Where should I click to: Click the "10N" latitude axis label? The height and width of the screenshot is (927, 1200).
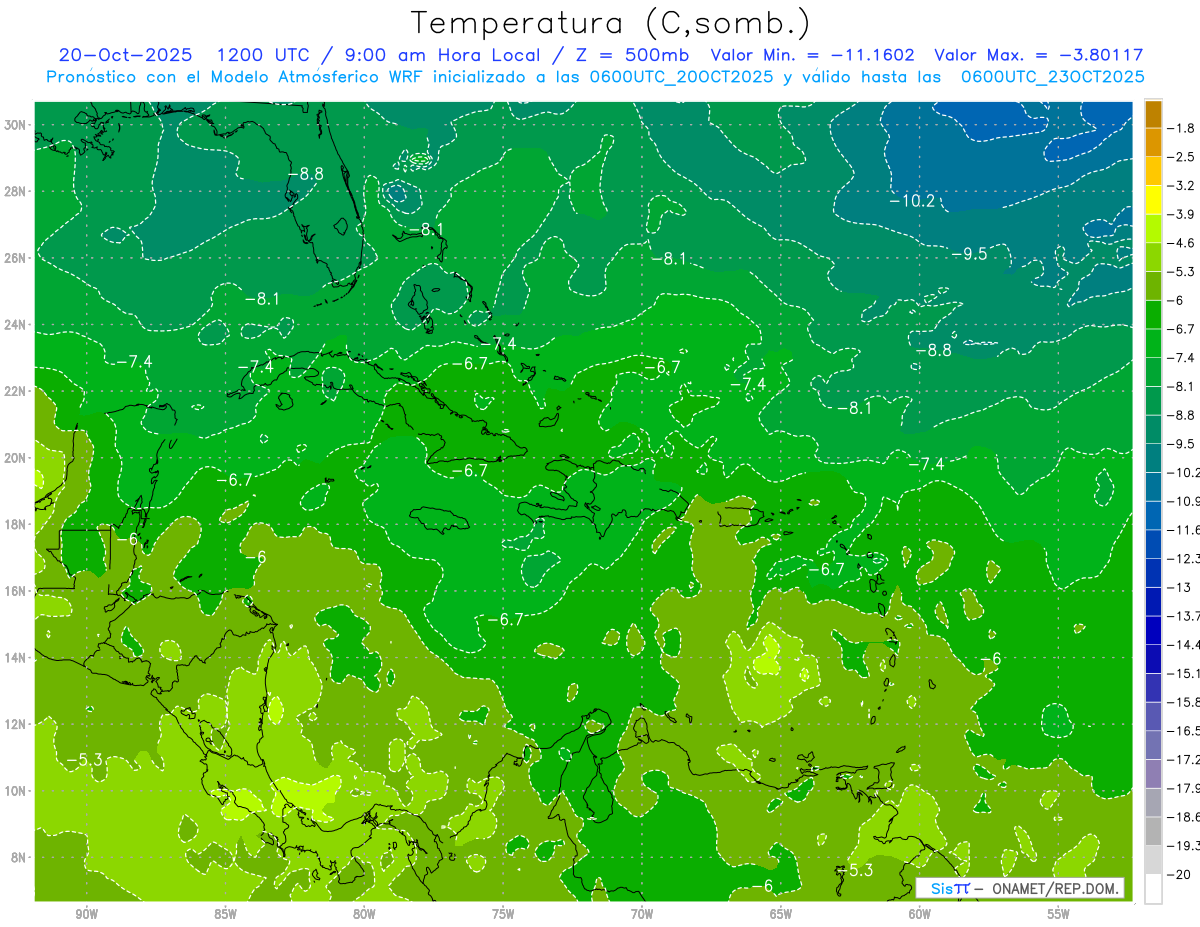tap(17, 790)
